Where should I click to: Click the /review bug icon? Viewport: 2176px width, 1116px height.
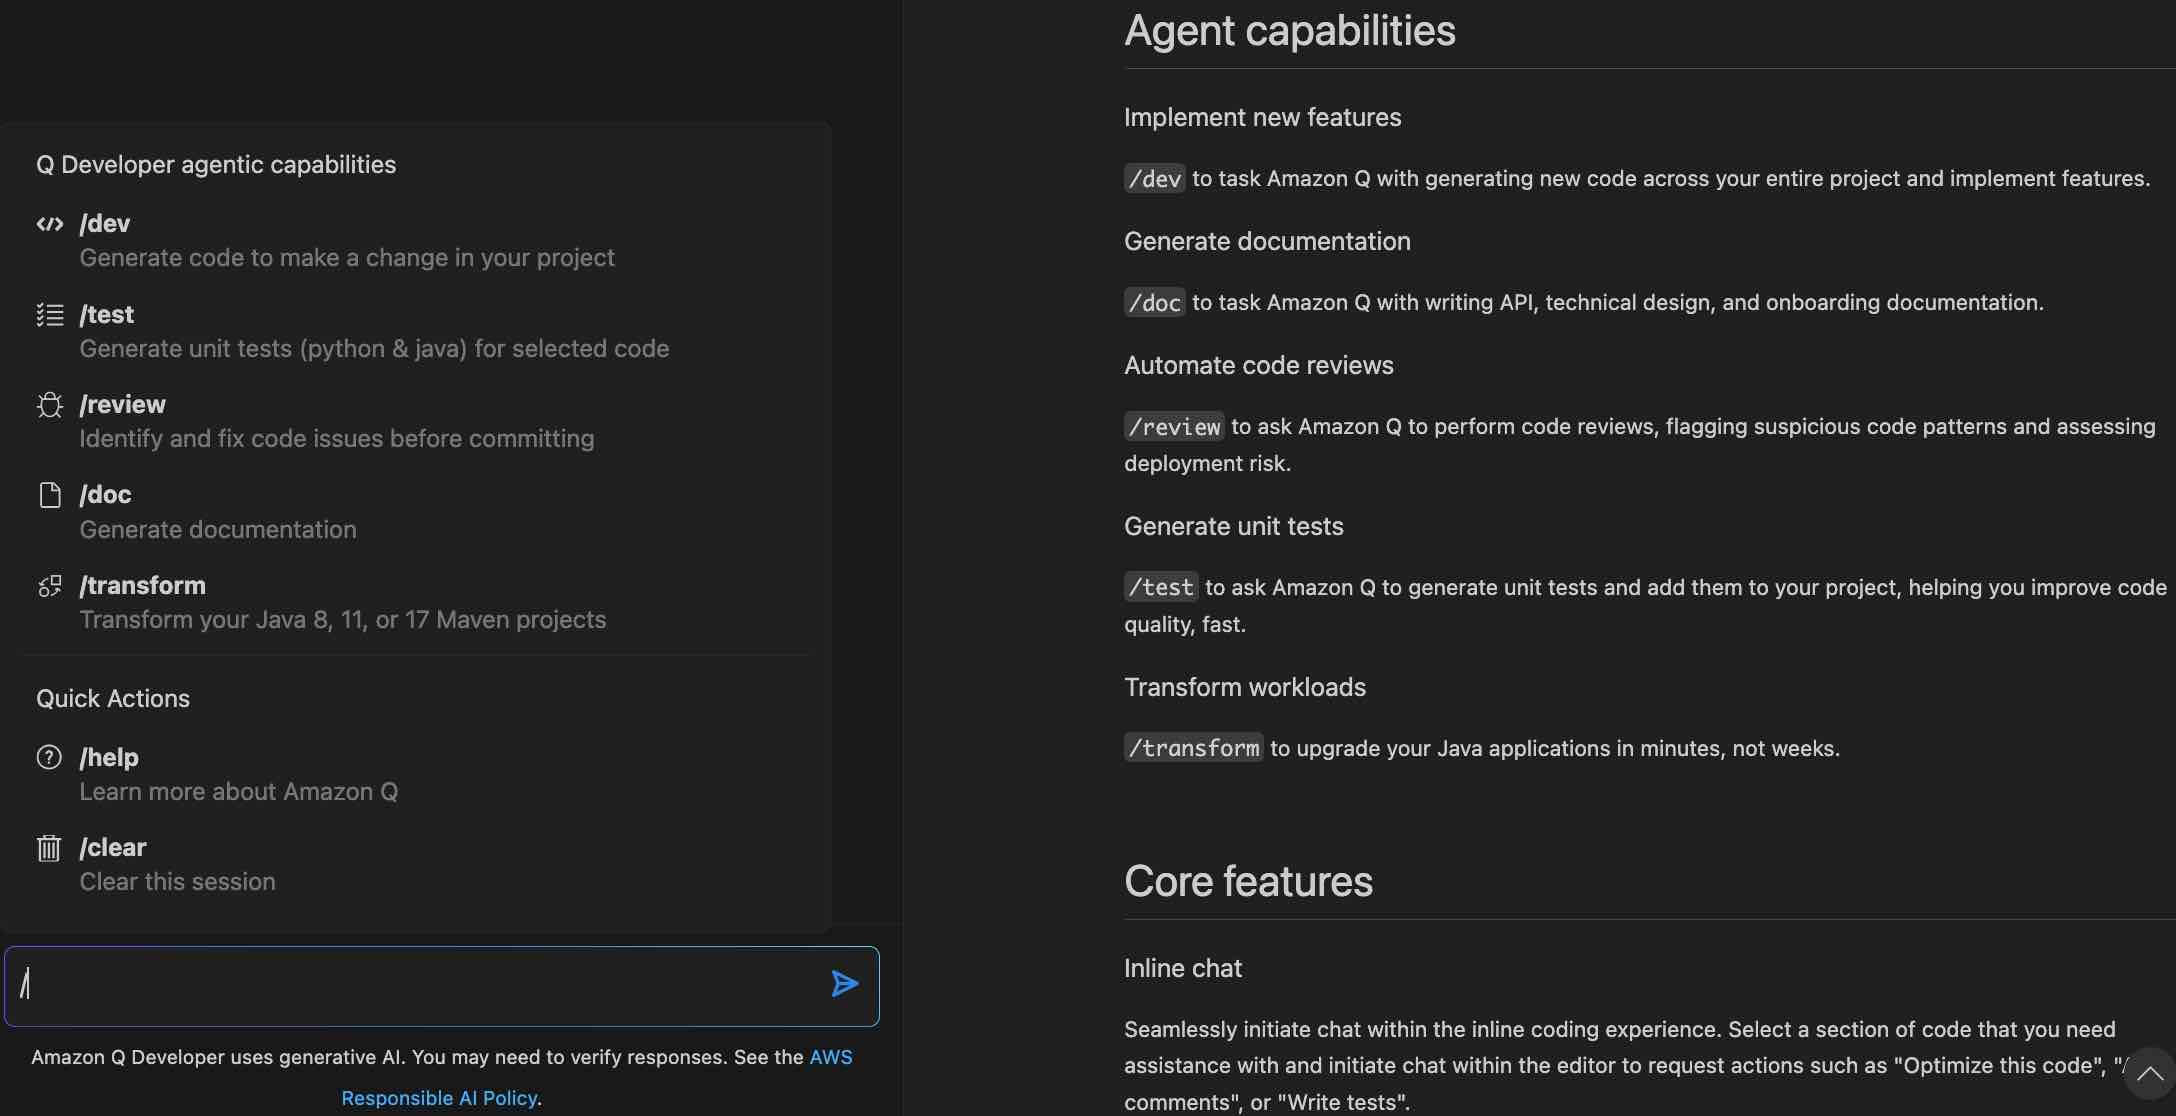[49, 405]
